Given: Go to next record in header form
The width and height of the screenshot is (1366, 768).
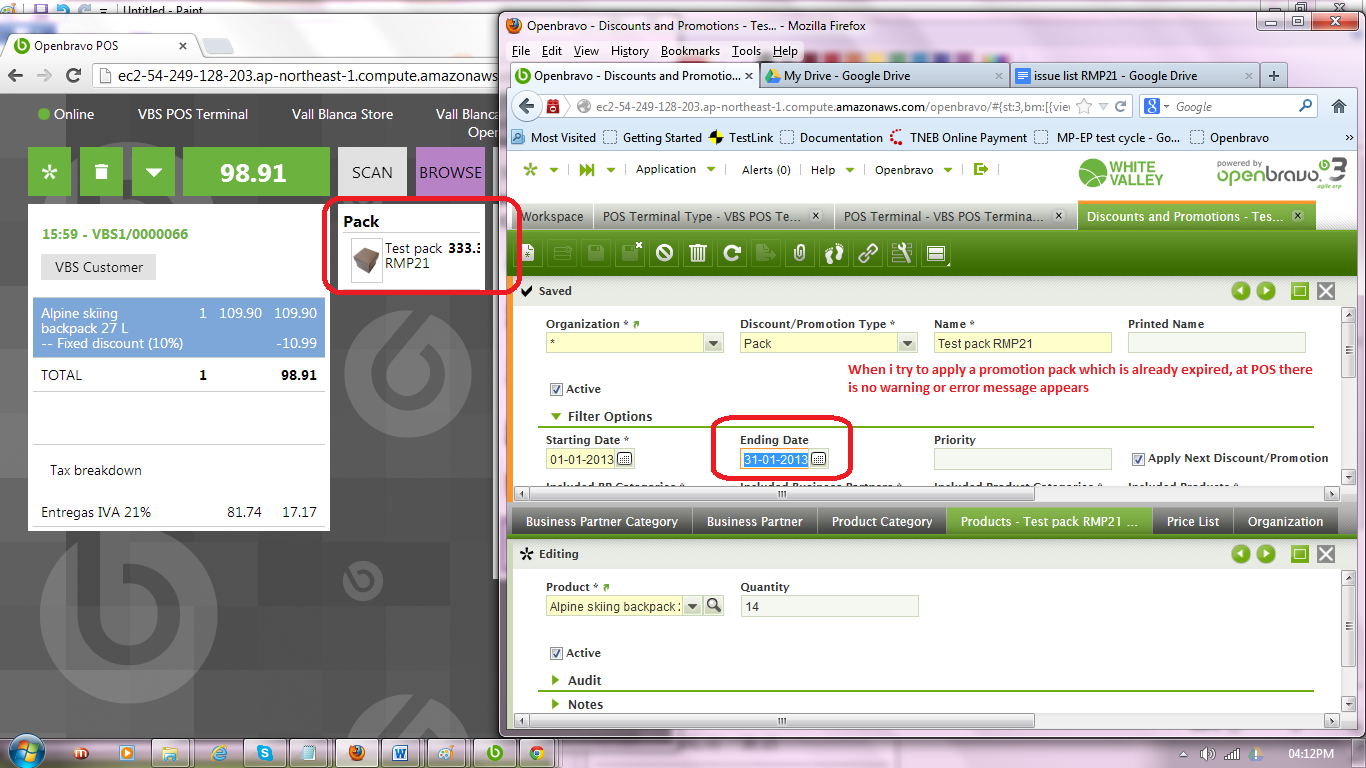Looking at the screenshot, I should (x=1266, y=291).
